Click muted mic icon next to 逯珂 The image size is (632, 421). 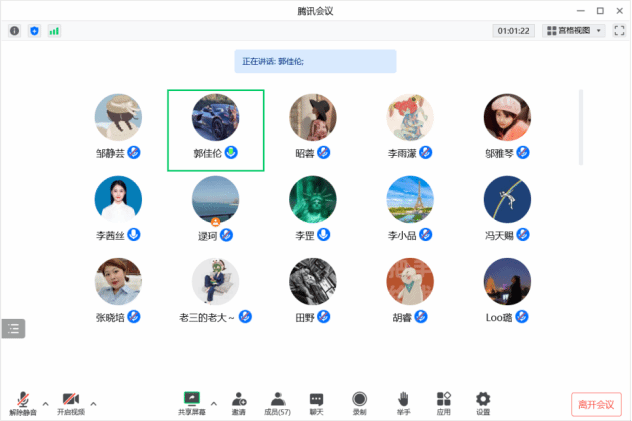point(226,235)
